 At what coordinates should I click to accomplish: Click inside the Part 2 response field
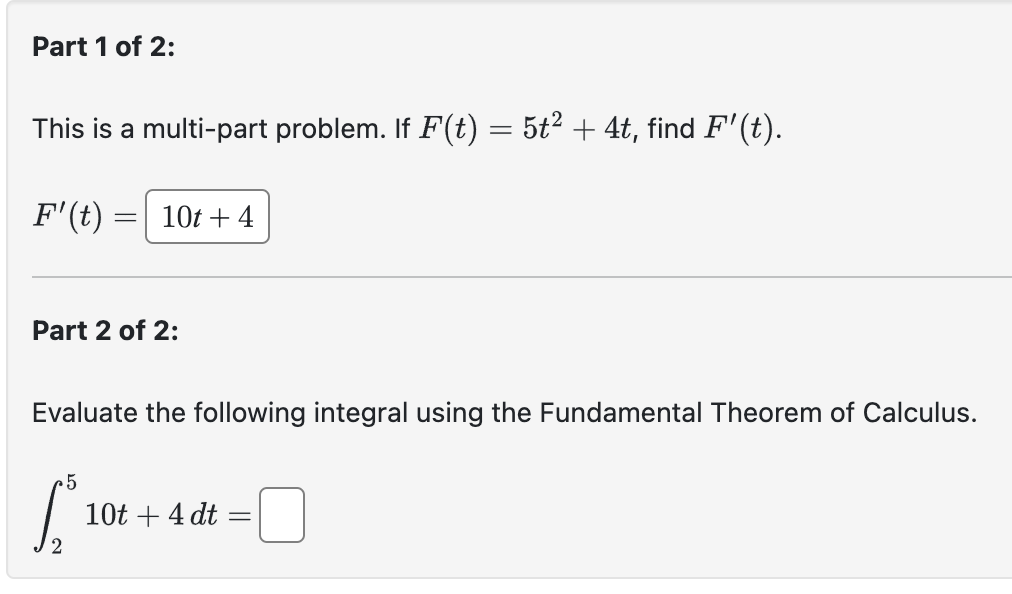coord(283,514)
